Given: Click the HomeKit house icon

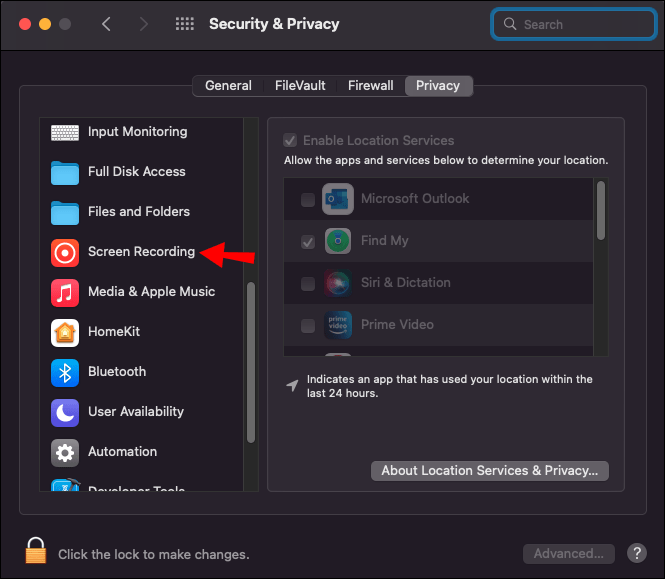Looking at the screenshot, I should tap(64, 333).
